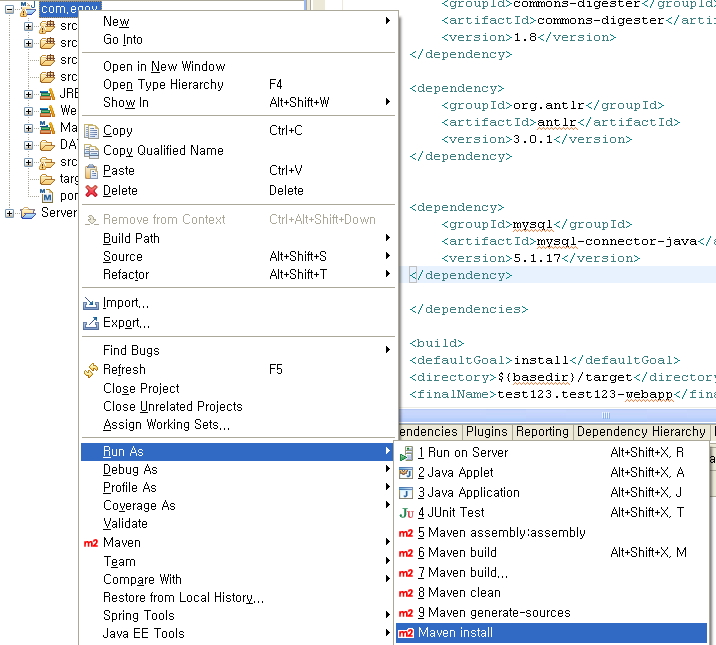The height and width of the screenshot is (645, 716).
Task: Choose Close Project menu entry
Action: point(238,388)
